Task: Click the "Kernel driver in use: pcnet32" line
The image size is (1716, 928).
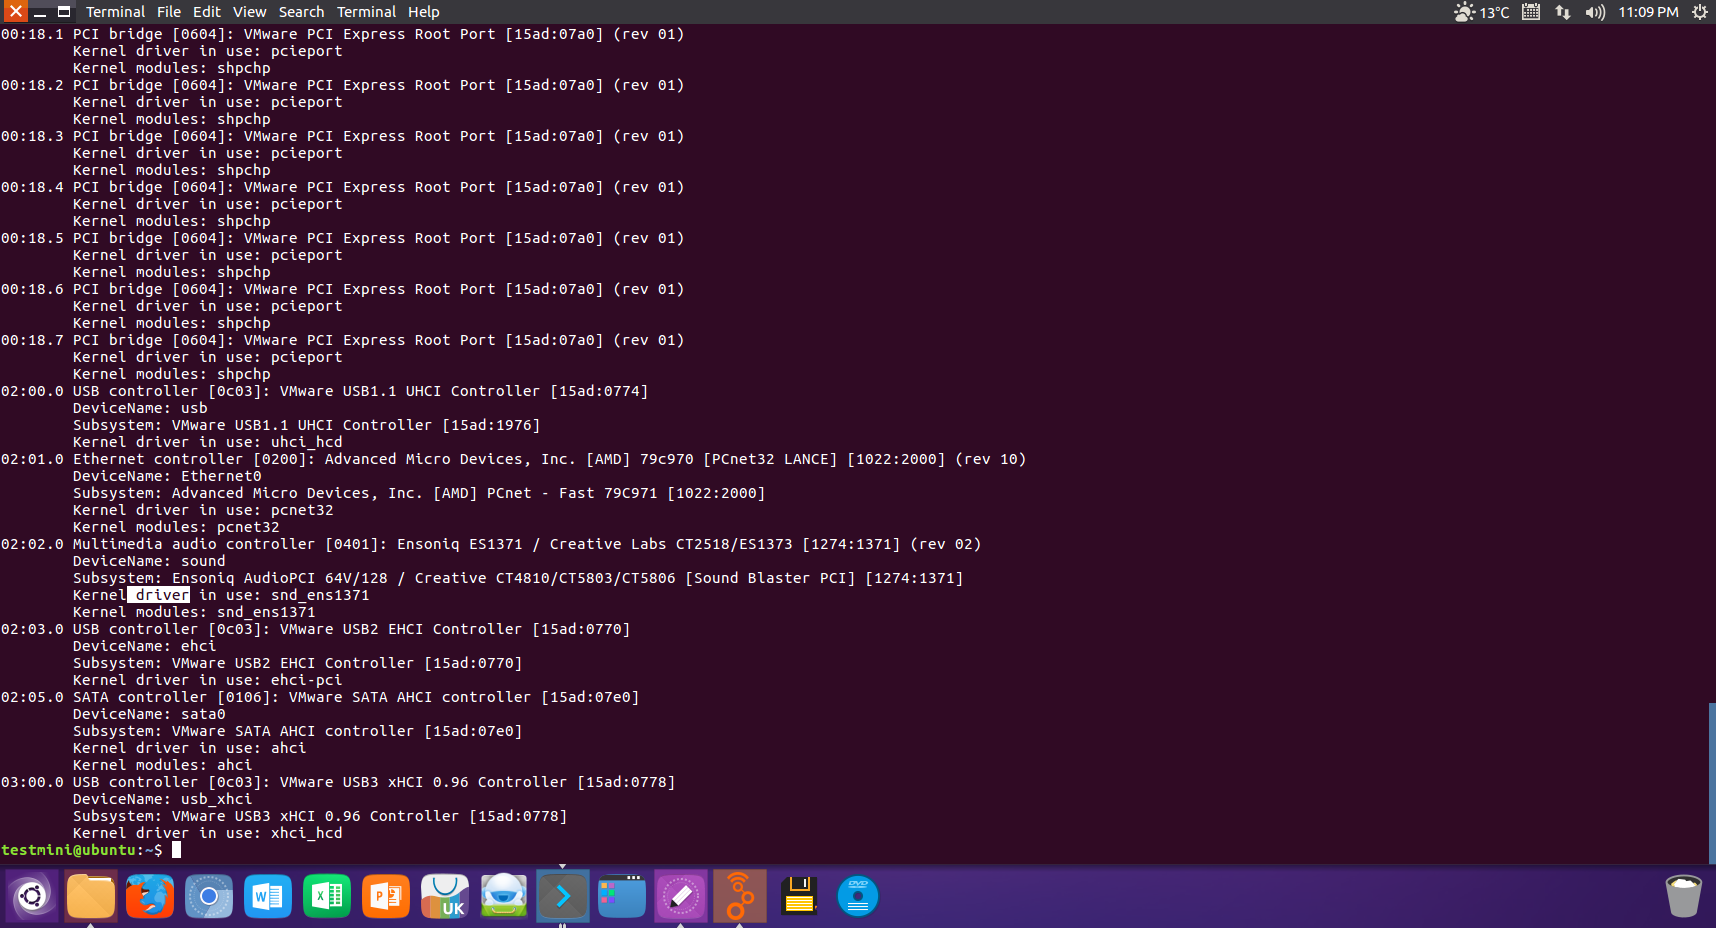Action: point(203,510)
